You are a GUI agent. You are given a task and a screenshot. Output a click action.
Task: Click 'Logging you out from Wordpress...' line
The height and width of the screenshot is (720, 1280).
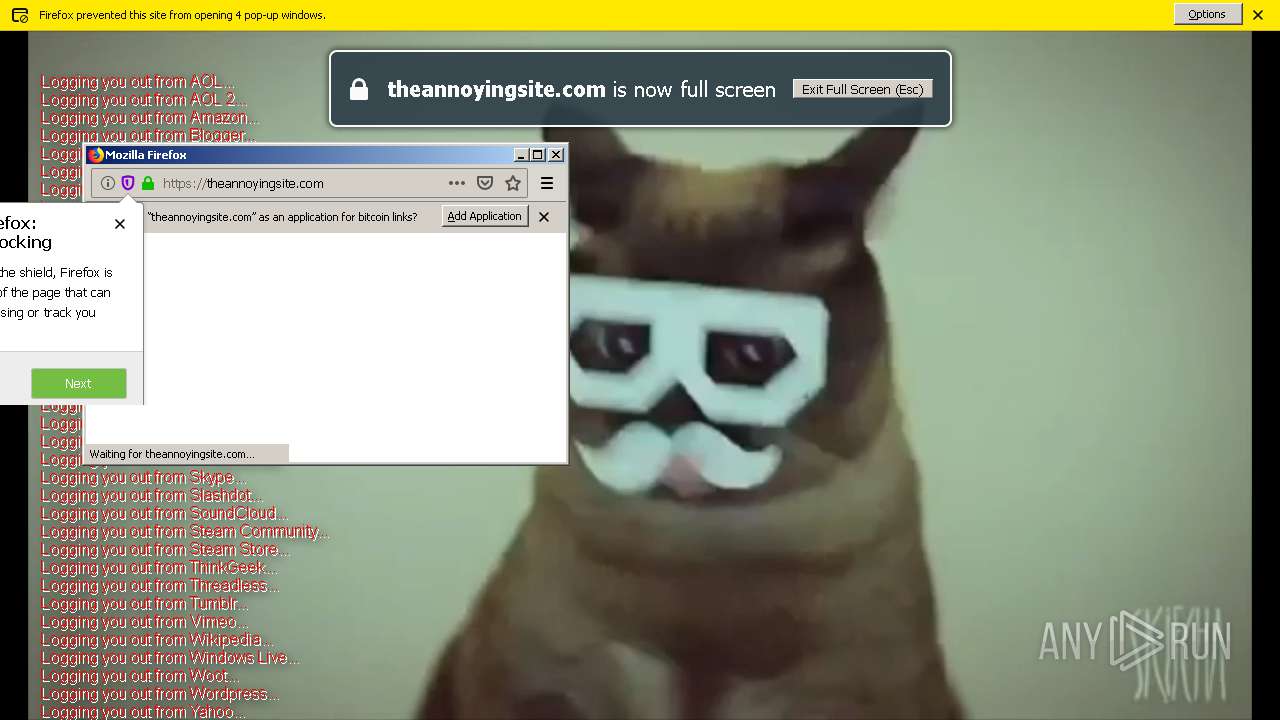tap(160, 694)
